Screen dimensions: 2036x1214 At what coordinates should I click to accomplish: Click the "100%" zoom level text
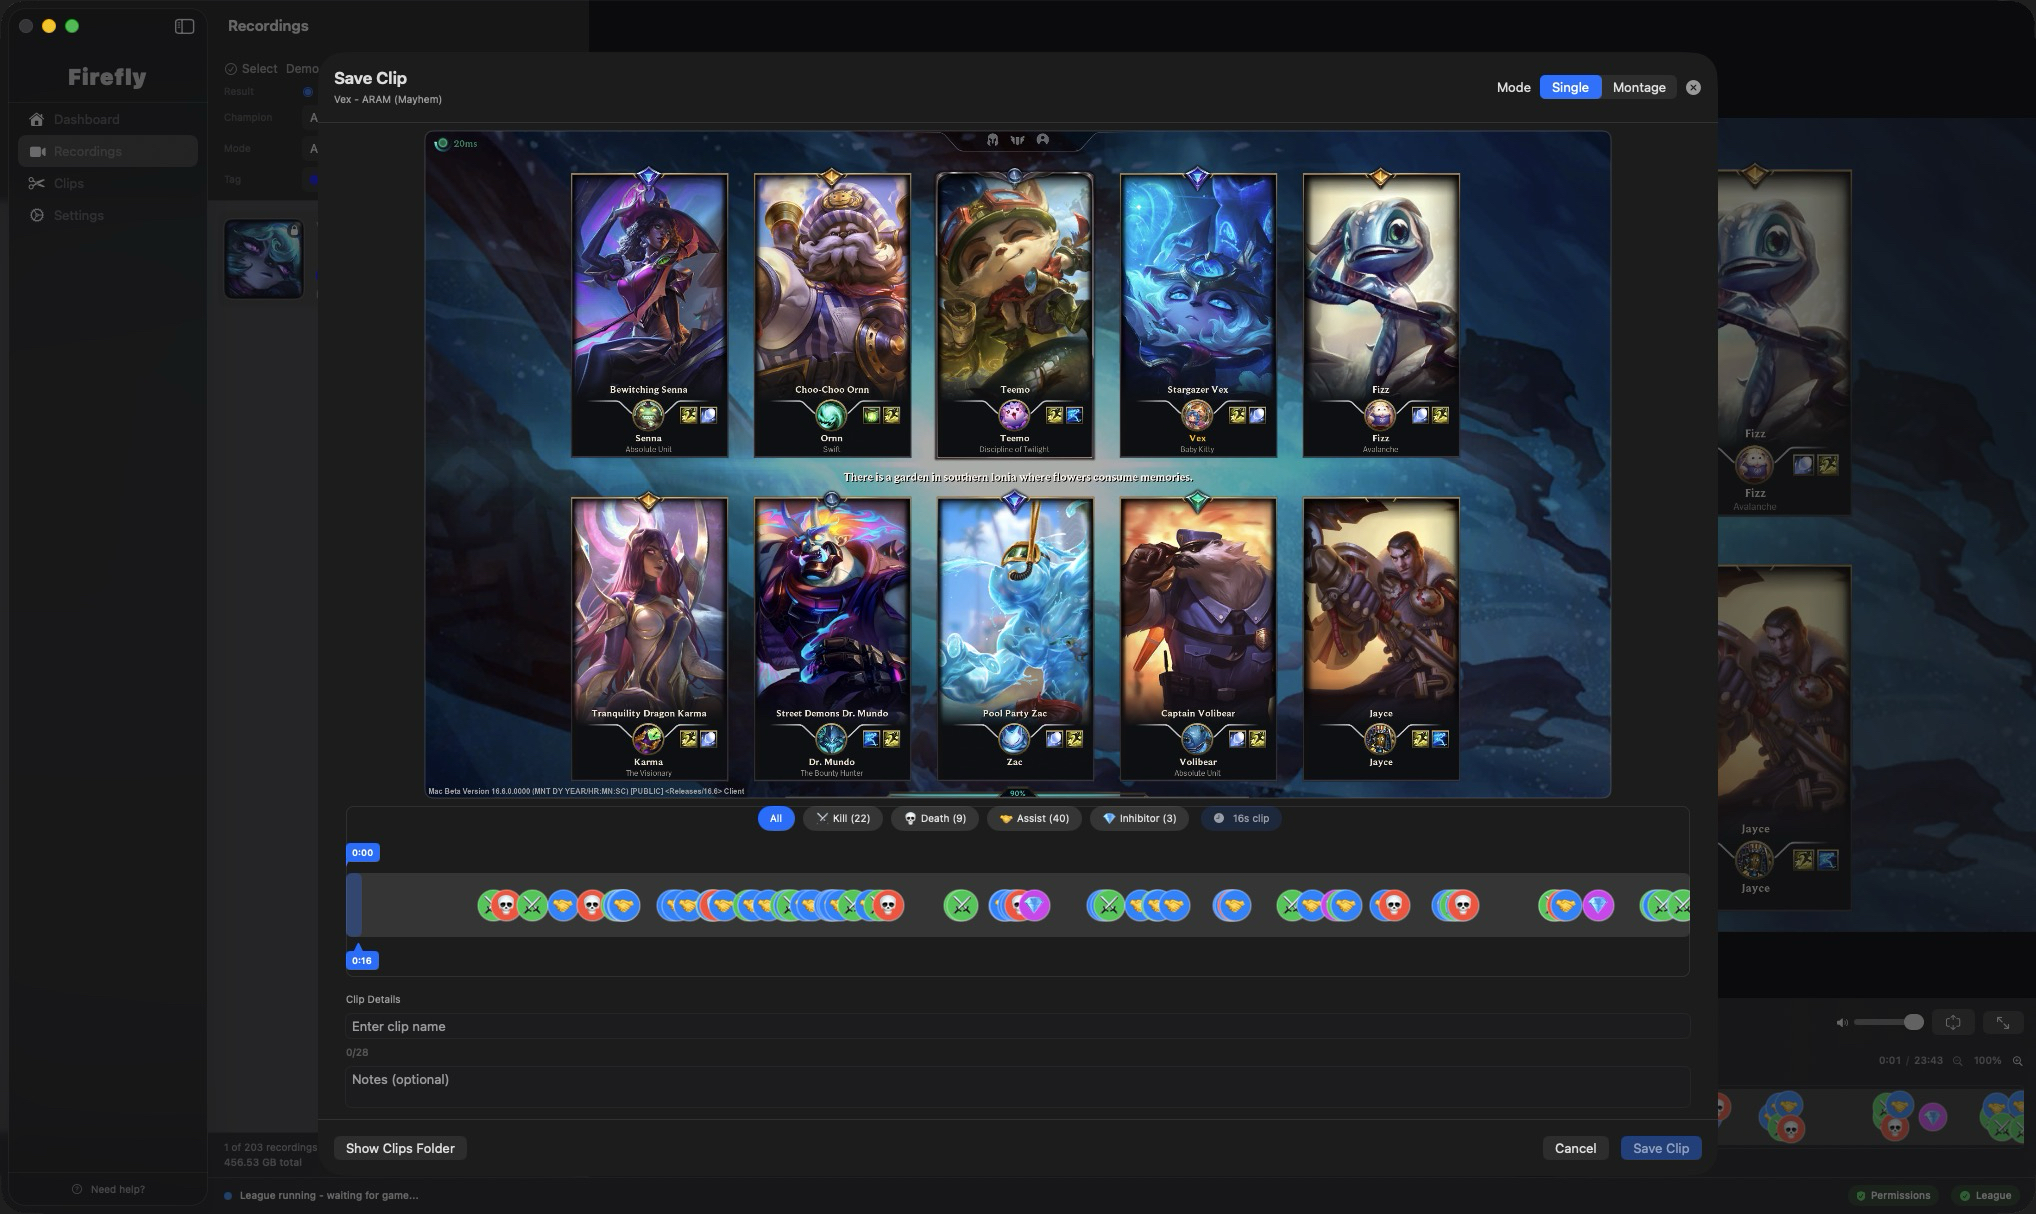point(1988,1061)
